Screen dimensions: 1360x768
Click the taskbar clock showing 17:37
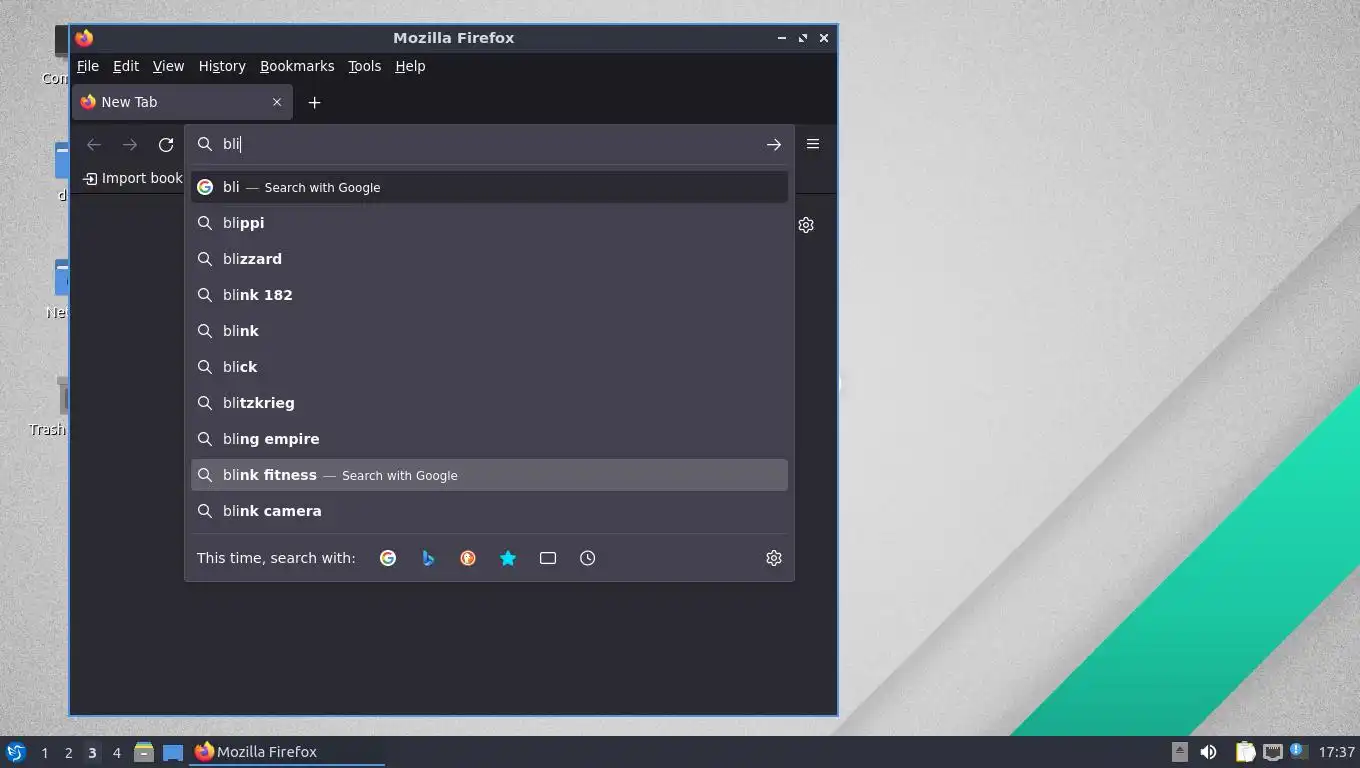1336,752
